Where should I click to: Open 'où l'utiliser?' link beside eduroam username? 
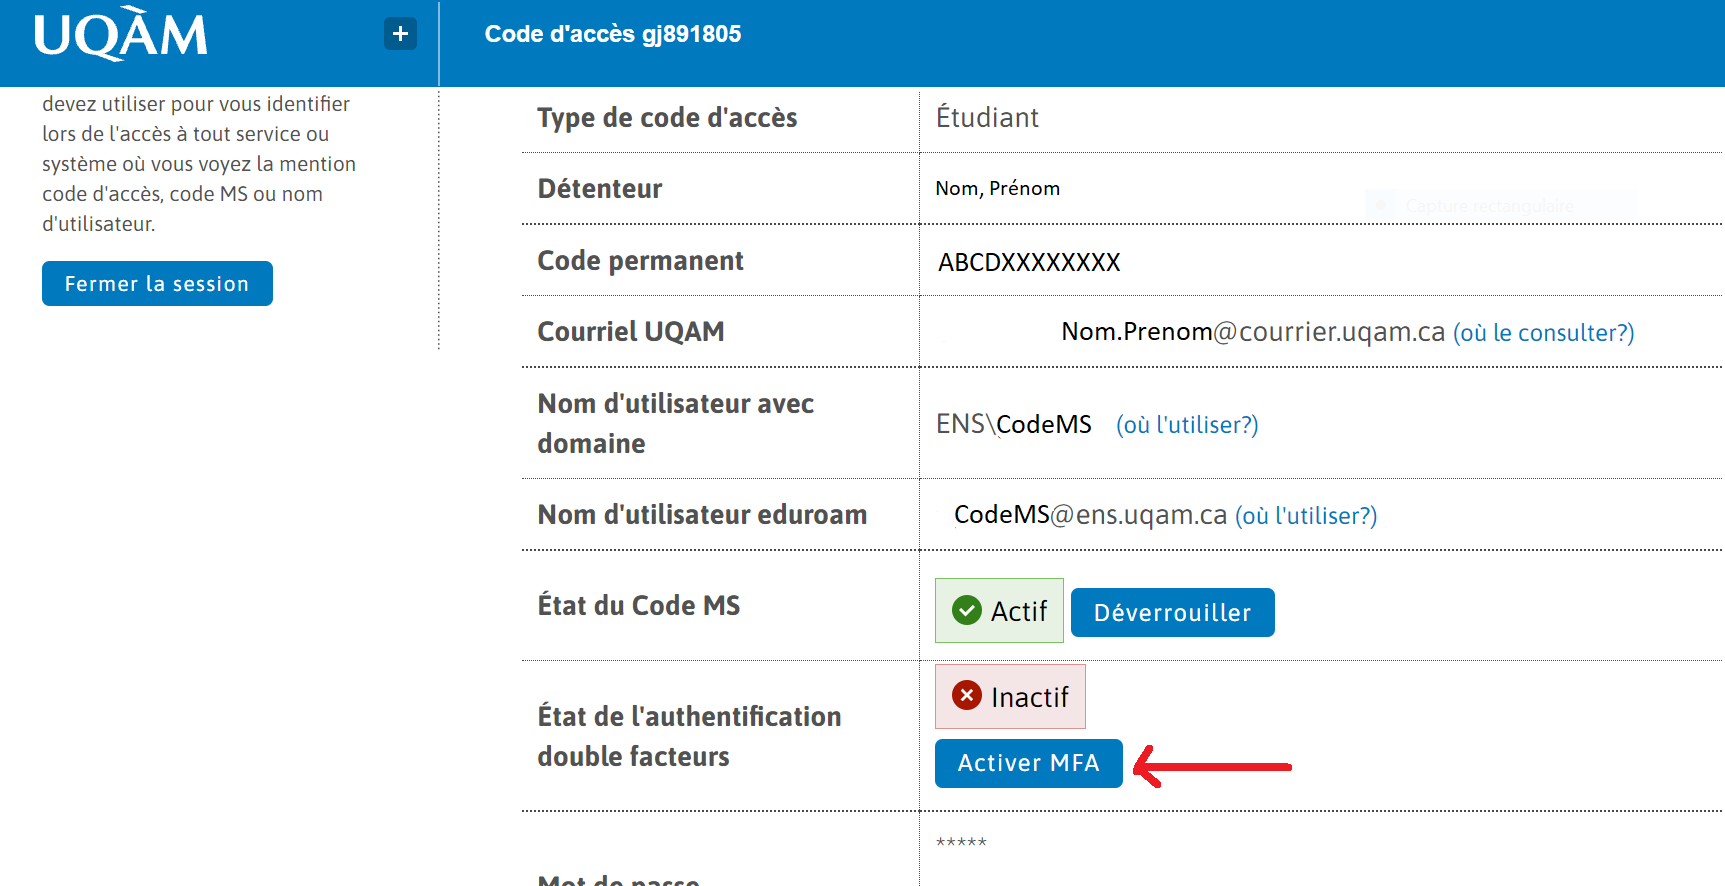tap(1306, 516)
